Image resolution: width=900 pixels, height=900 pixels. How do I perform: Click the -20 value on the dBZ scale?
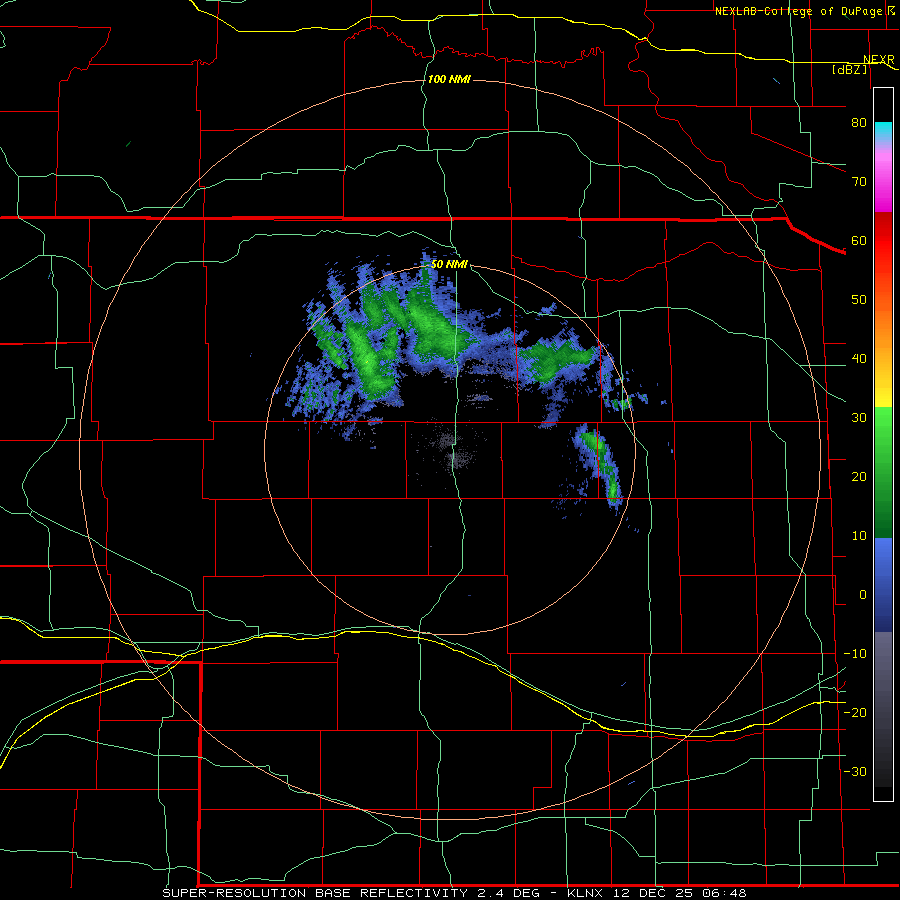[855, 713]
